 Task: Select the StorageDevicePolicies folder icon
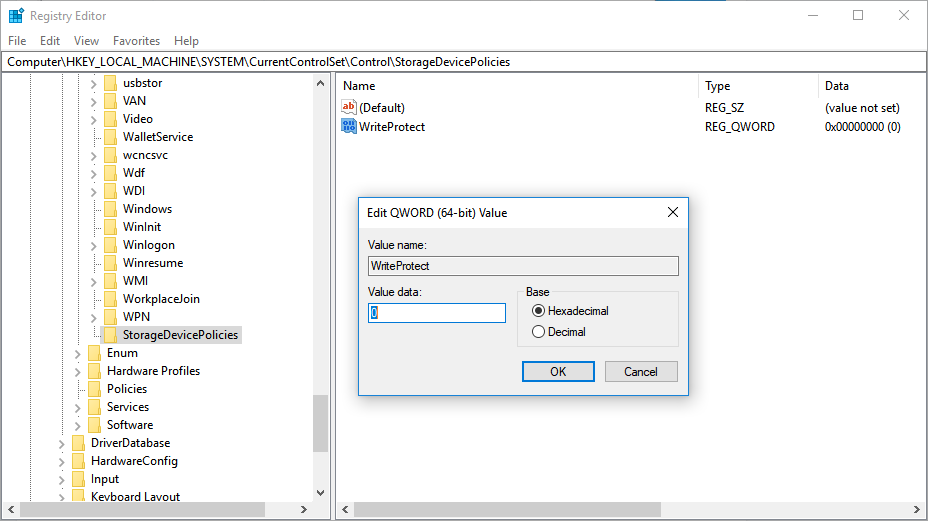[111, 335]
